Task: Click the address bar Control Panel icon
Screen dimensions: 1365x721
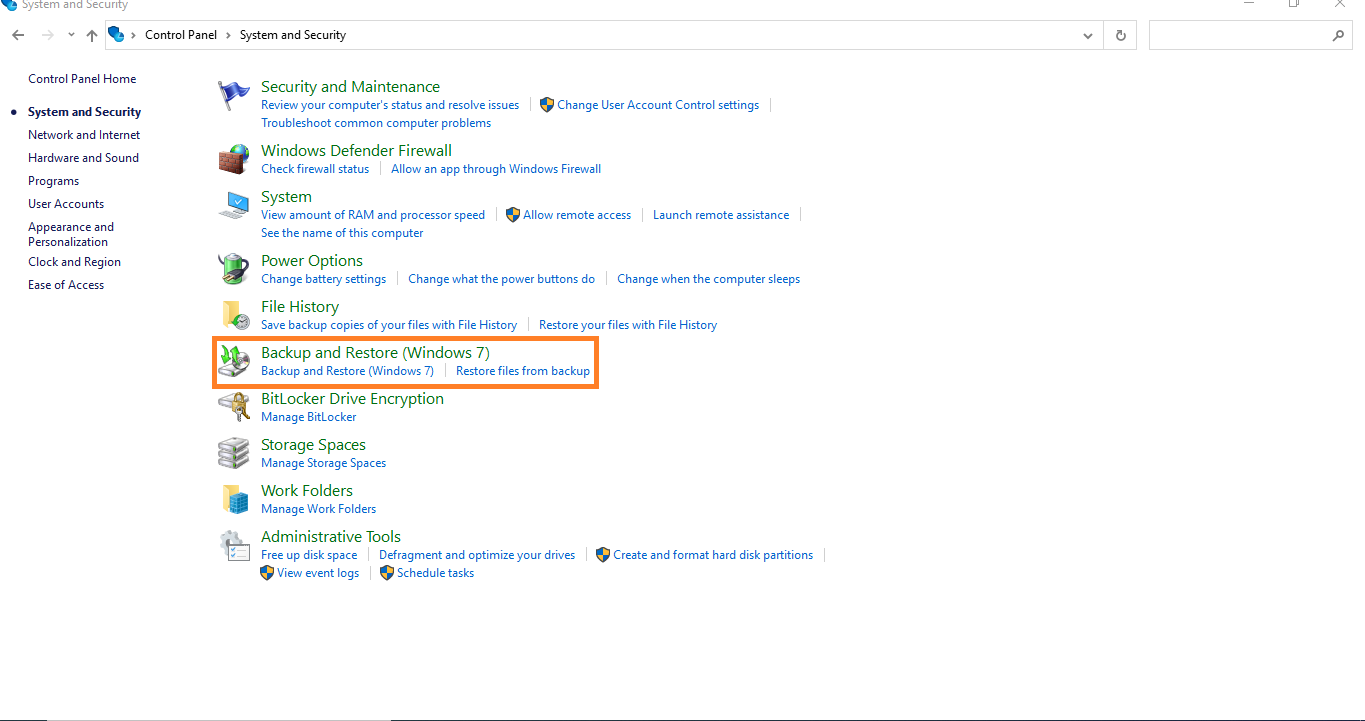Action: point(116,35)
